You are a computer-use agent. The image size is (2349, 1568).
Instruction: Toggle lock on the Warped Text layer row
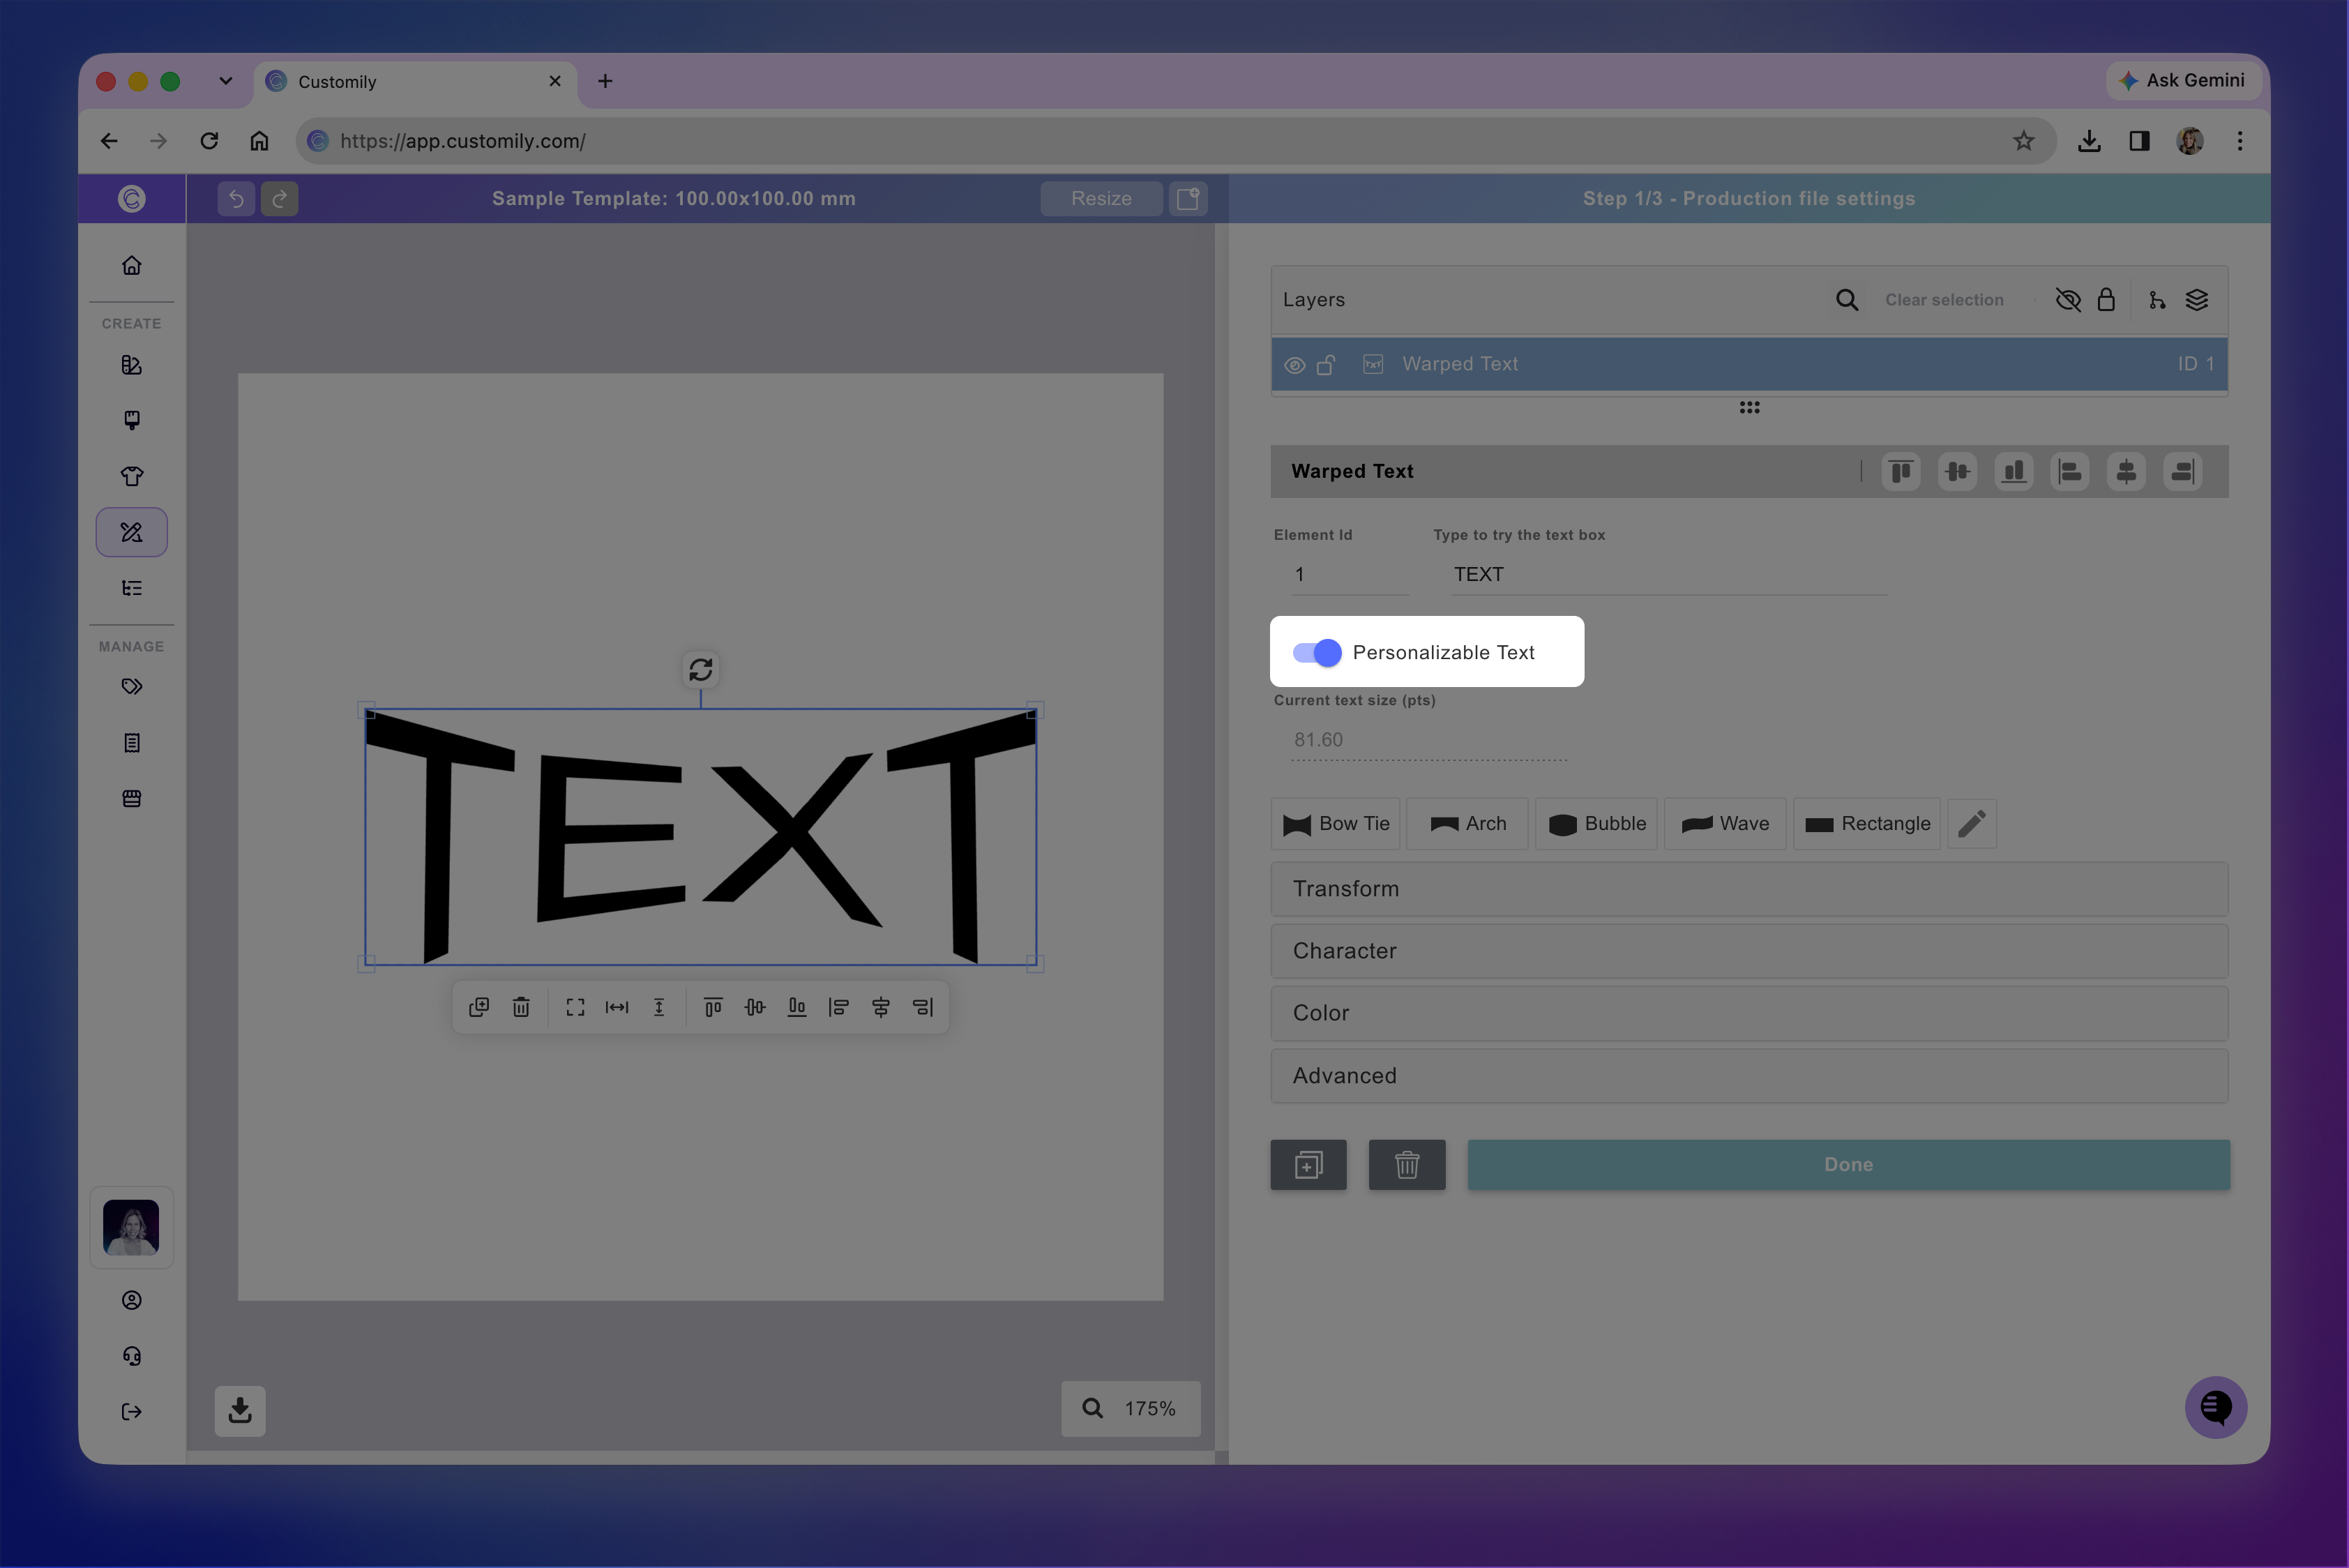[1326, 365]
